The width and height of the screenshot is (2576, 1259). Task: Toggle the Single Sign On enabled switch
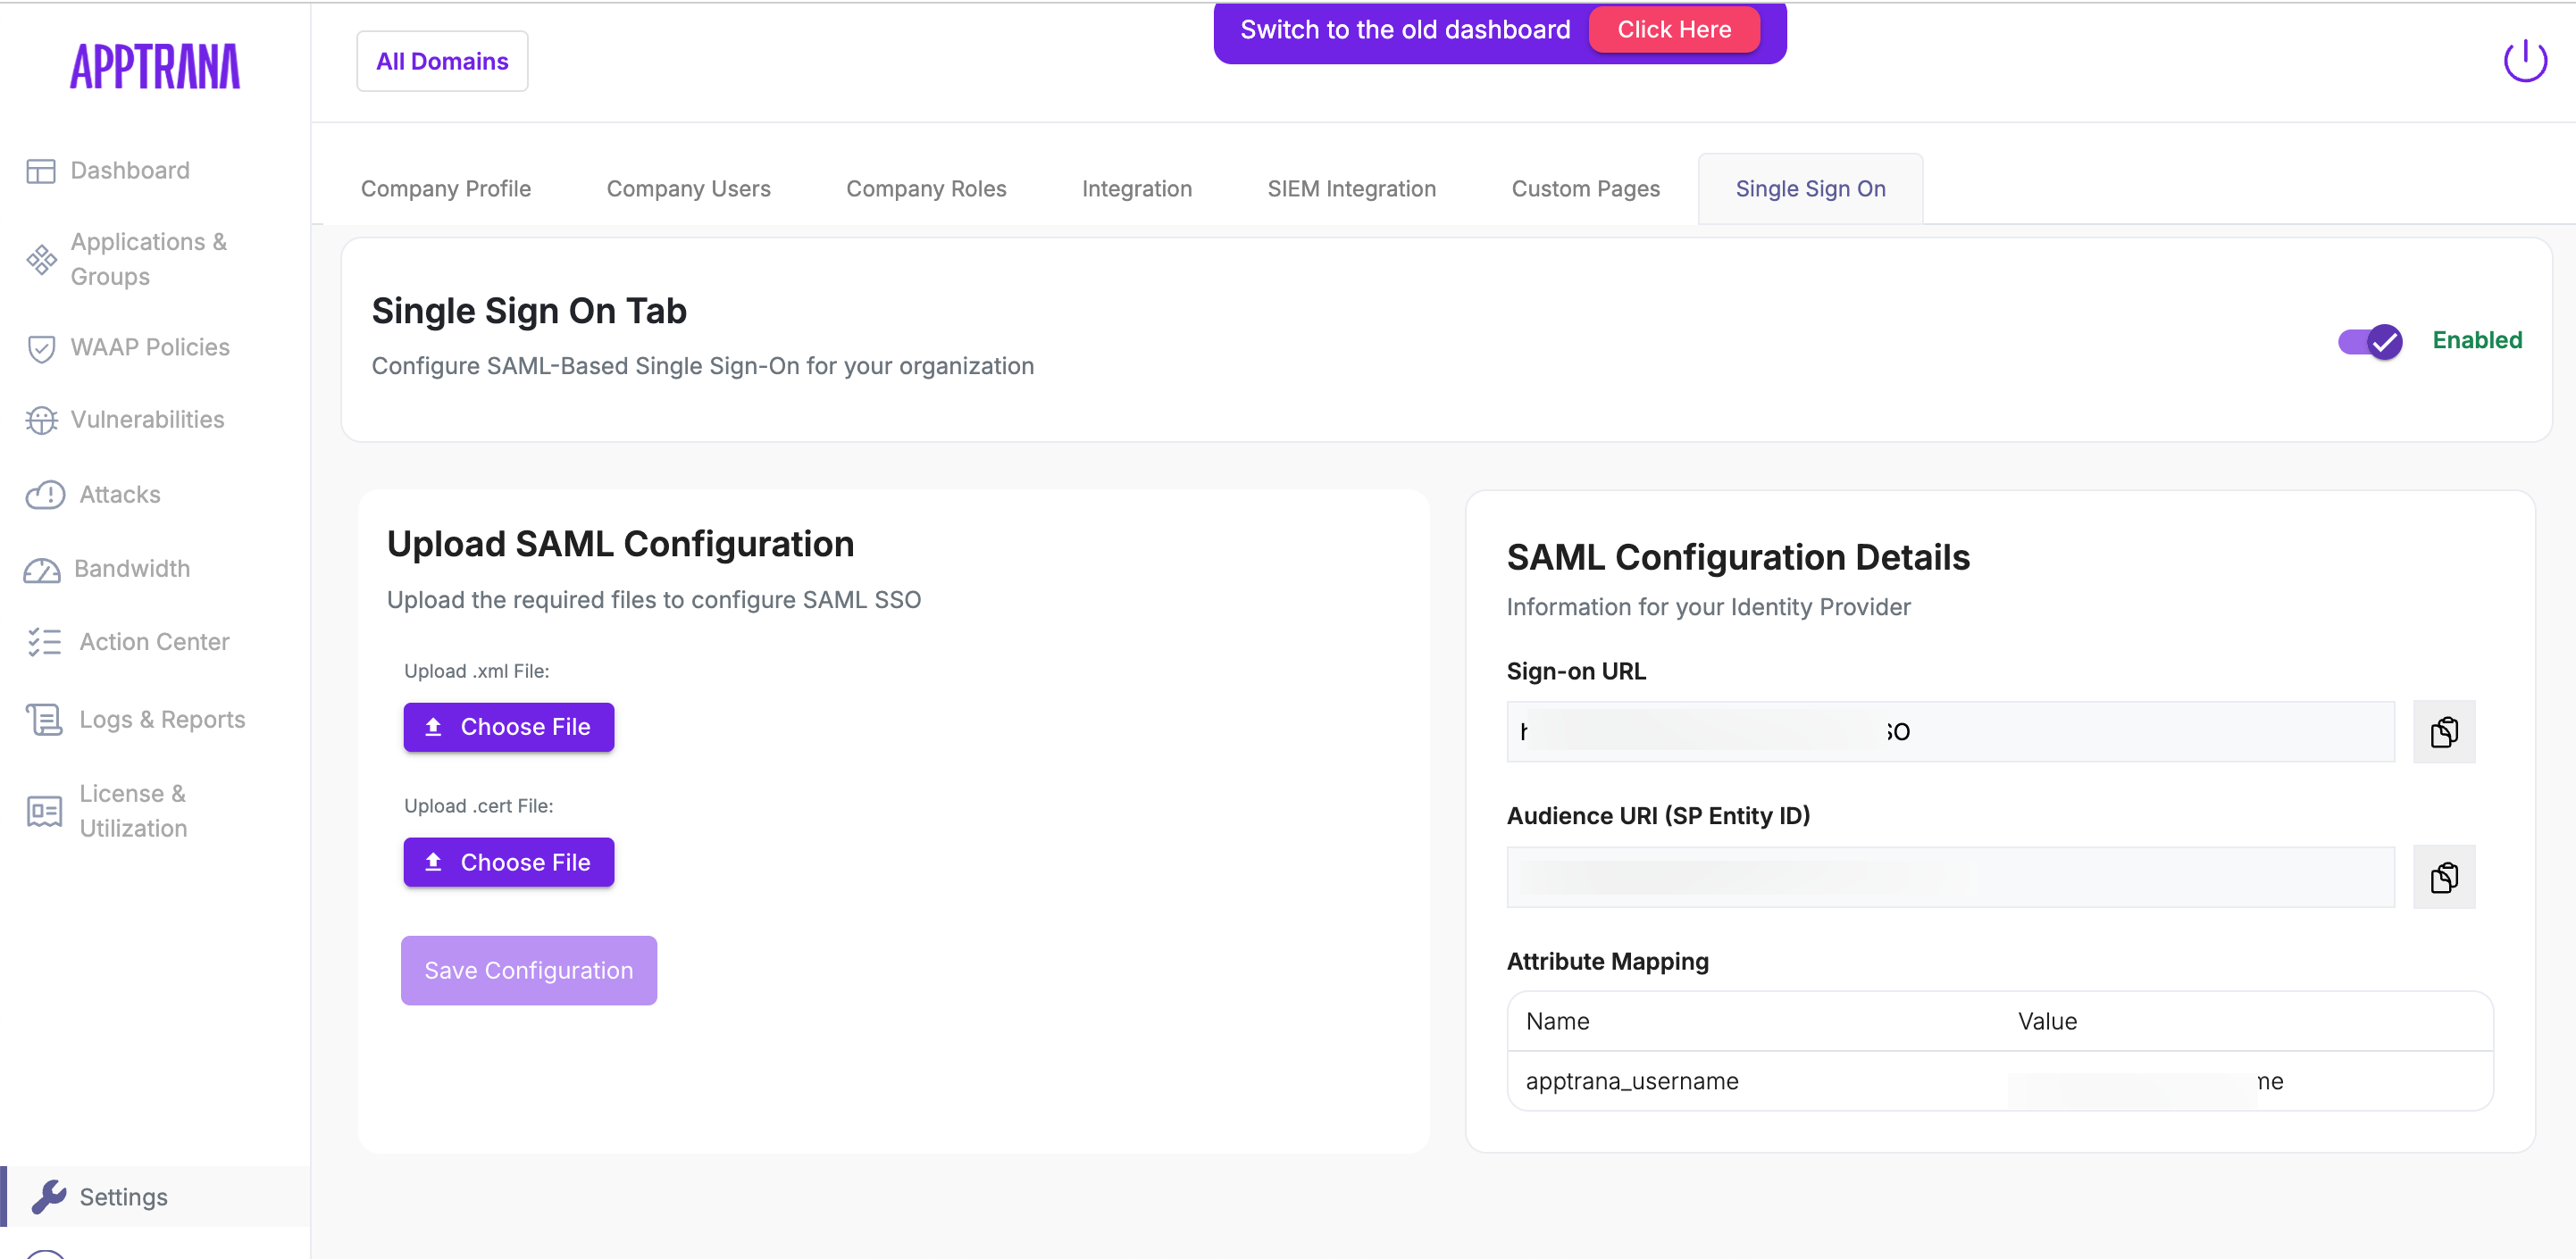point(2369,341)
